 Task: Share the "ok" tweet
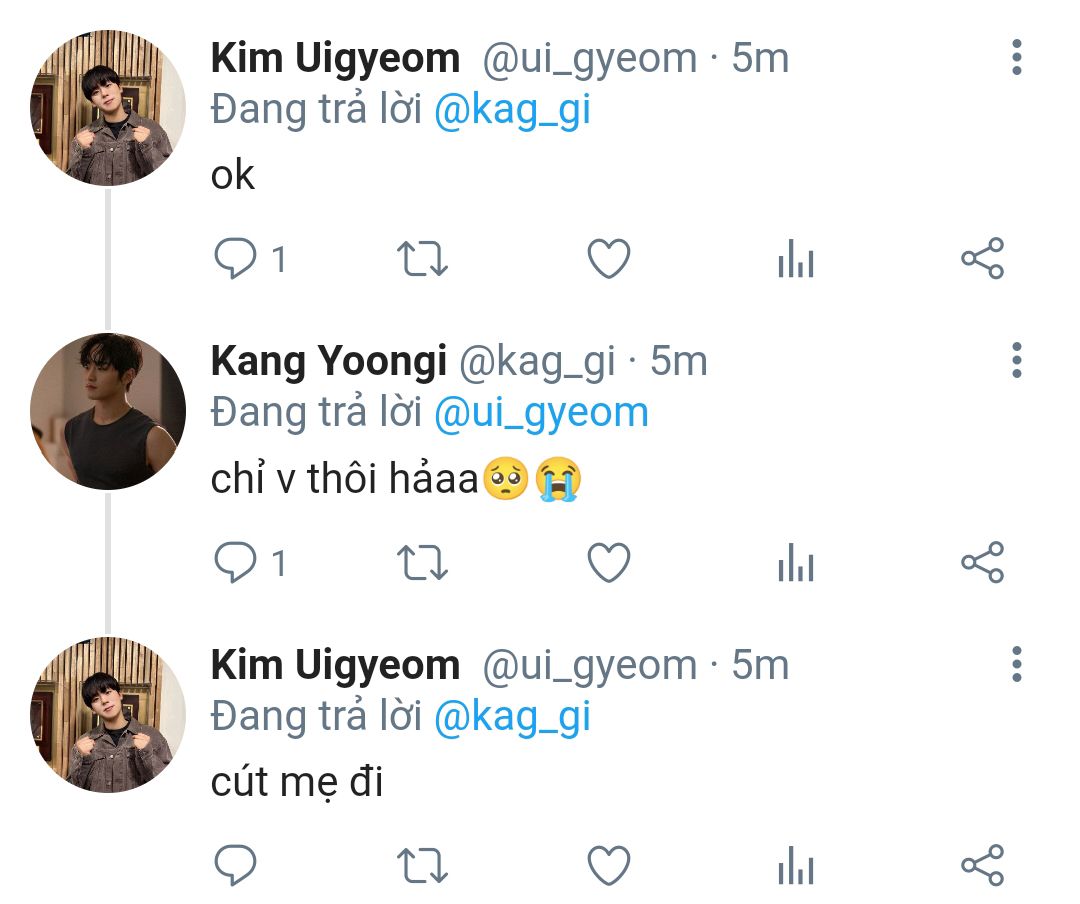coord(982,259)
